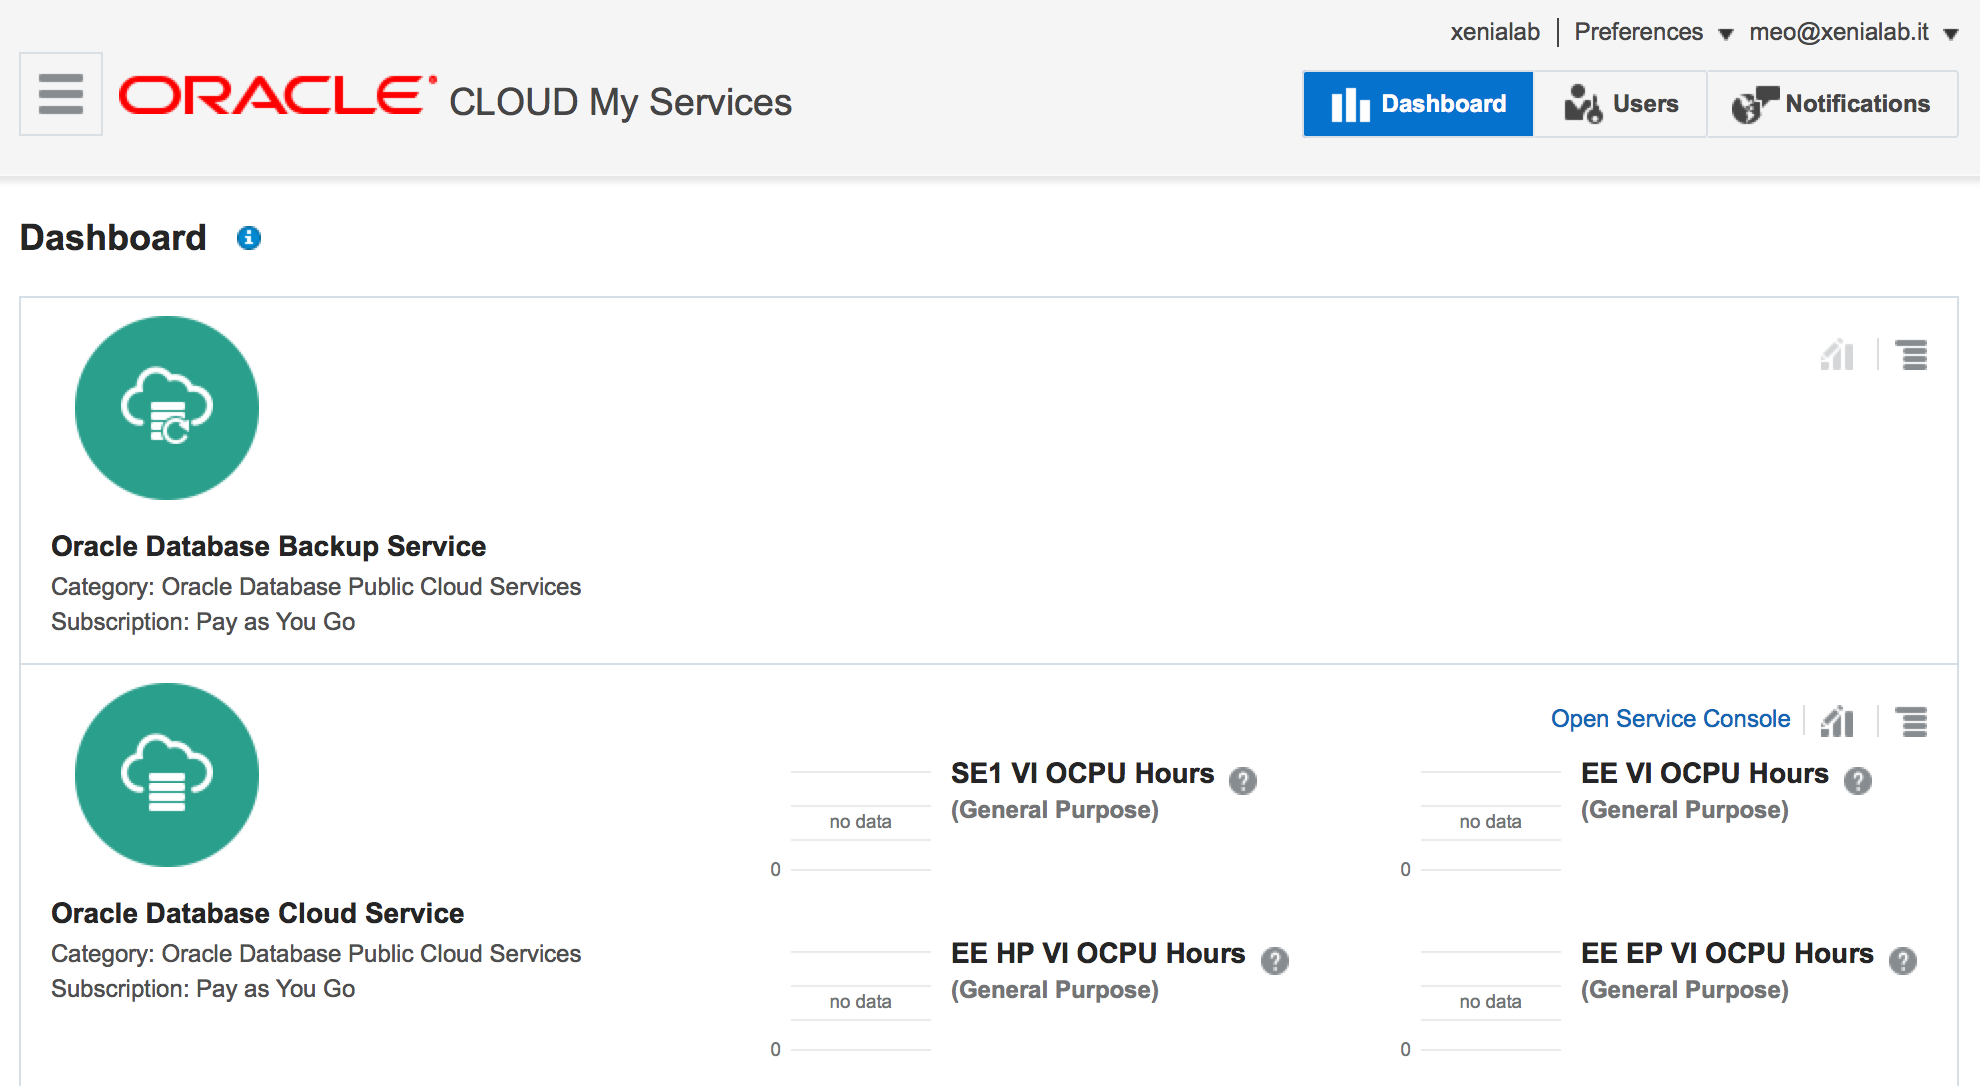Show help for EE EP VI OCPU Hours
Image resolution: width=1980 pixels, height=1086 pixels.
pyautogui.click(x=1903, y=961)
